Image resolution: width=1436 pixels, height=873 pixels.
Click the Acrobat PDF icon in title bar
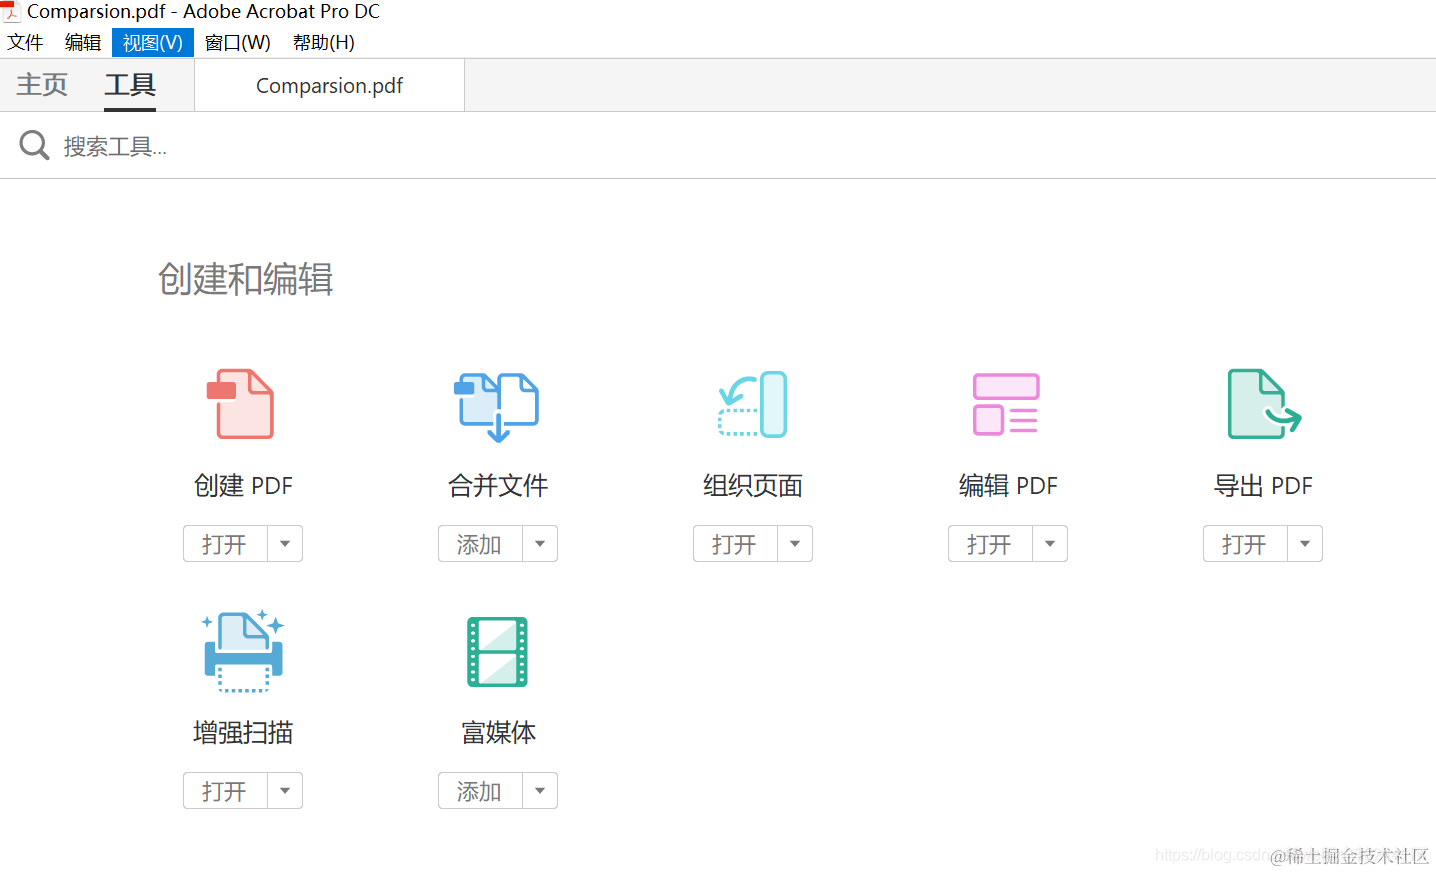(x=11, y=12)
